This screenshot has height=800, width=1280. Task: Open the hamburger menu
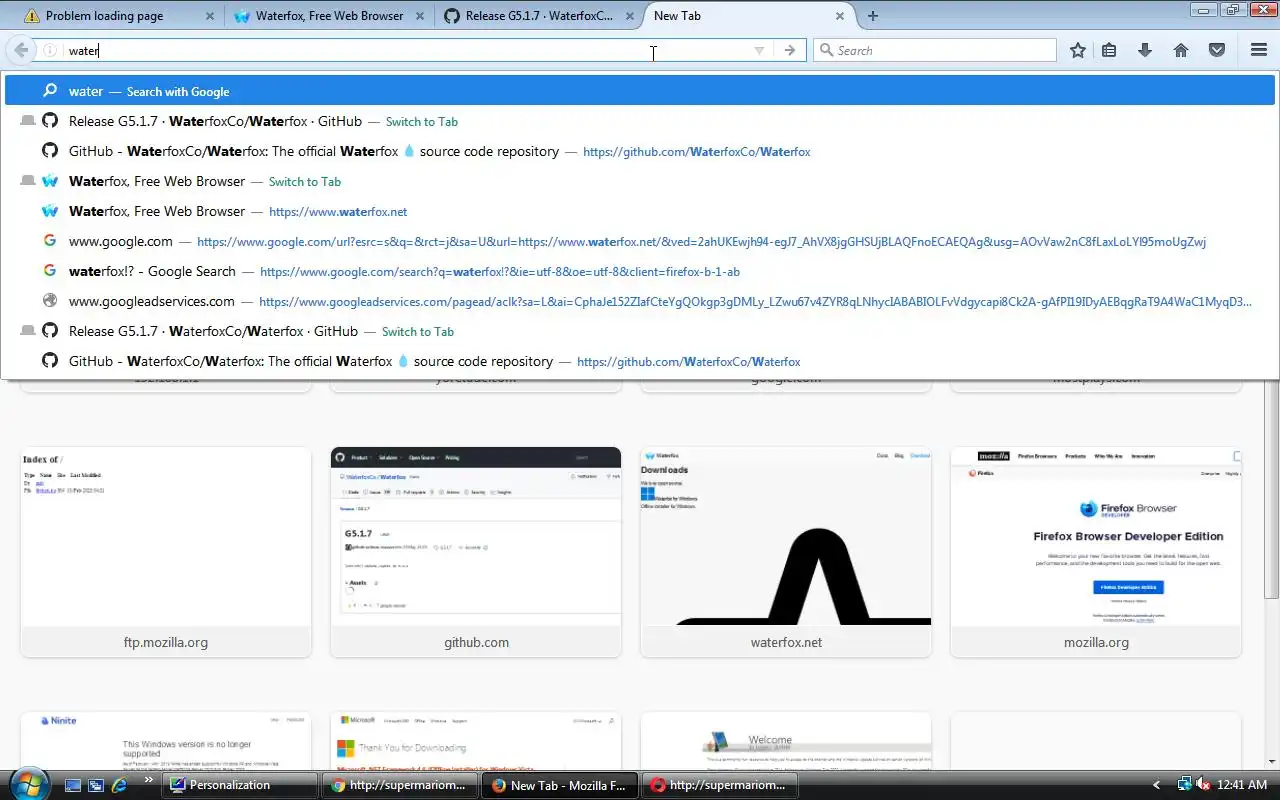tap(1259, 50)
